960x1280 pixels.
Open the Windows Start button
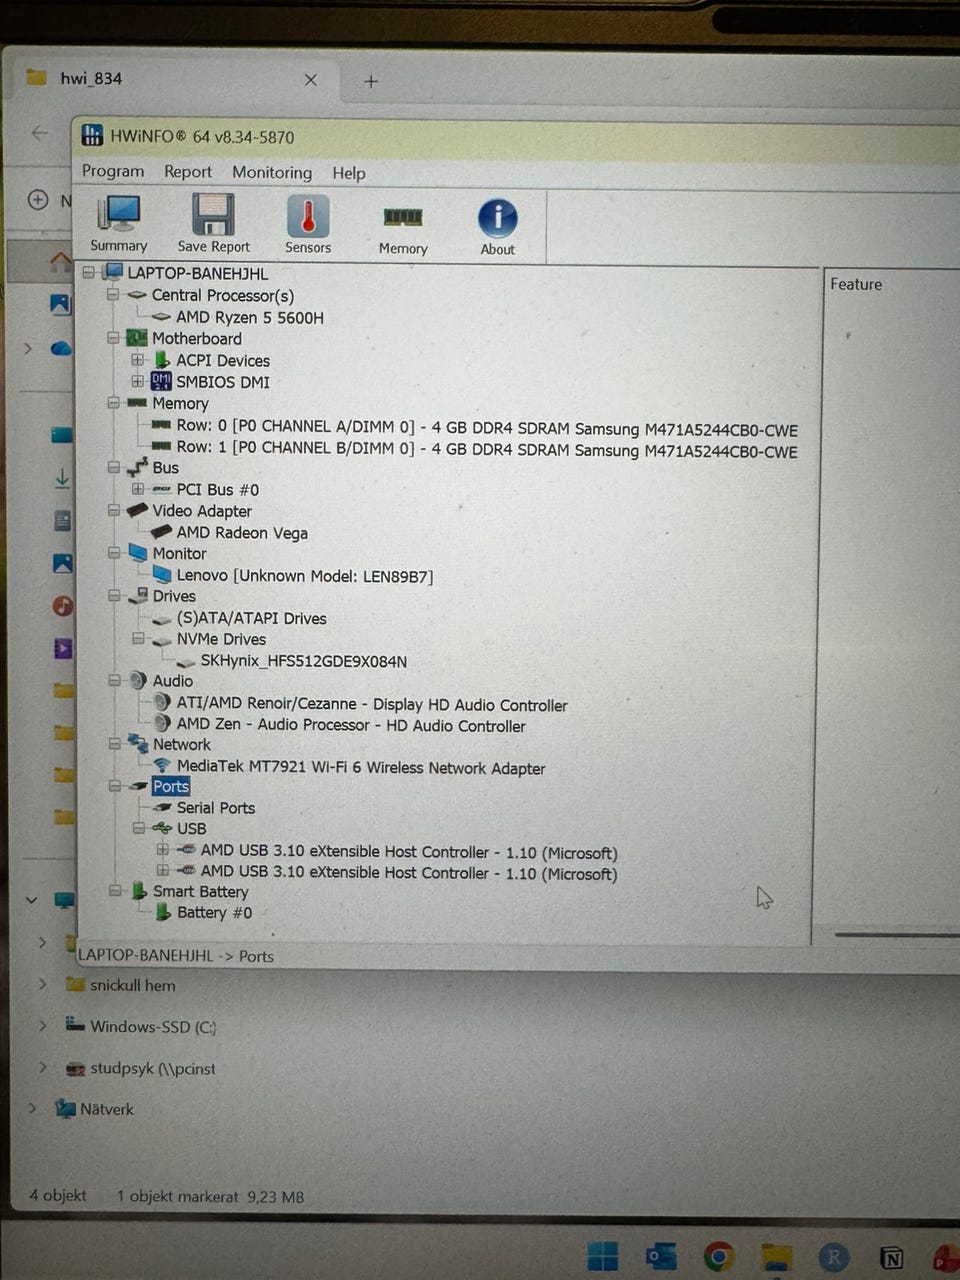point(603,1256)
